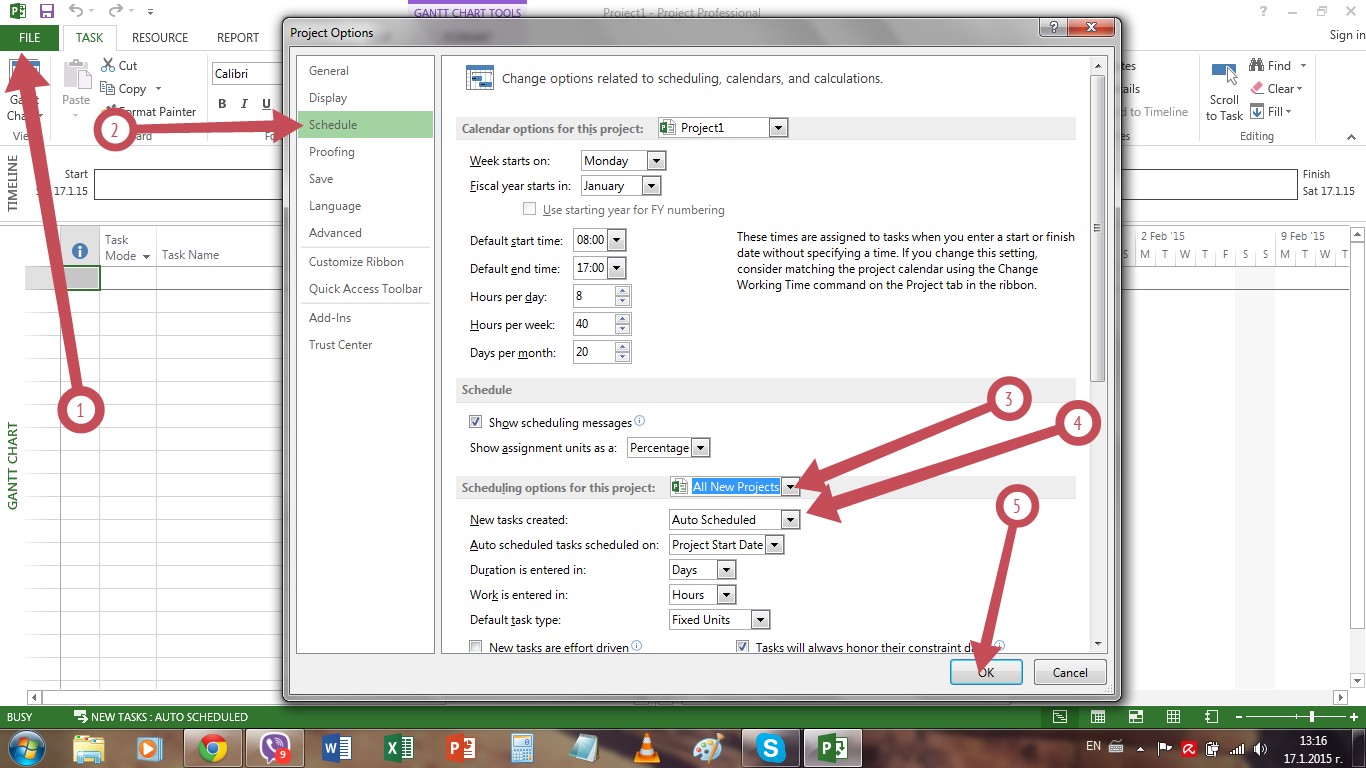Click OK to apply Project Options

click(x=986, y=672)
